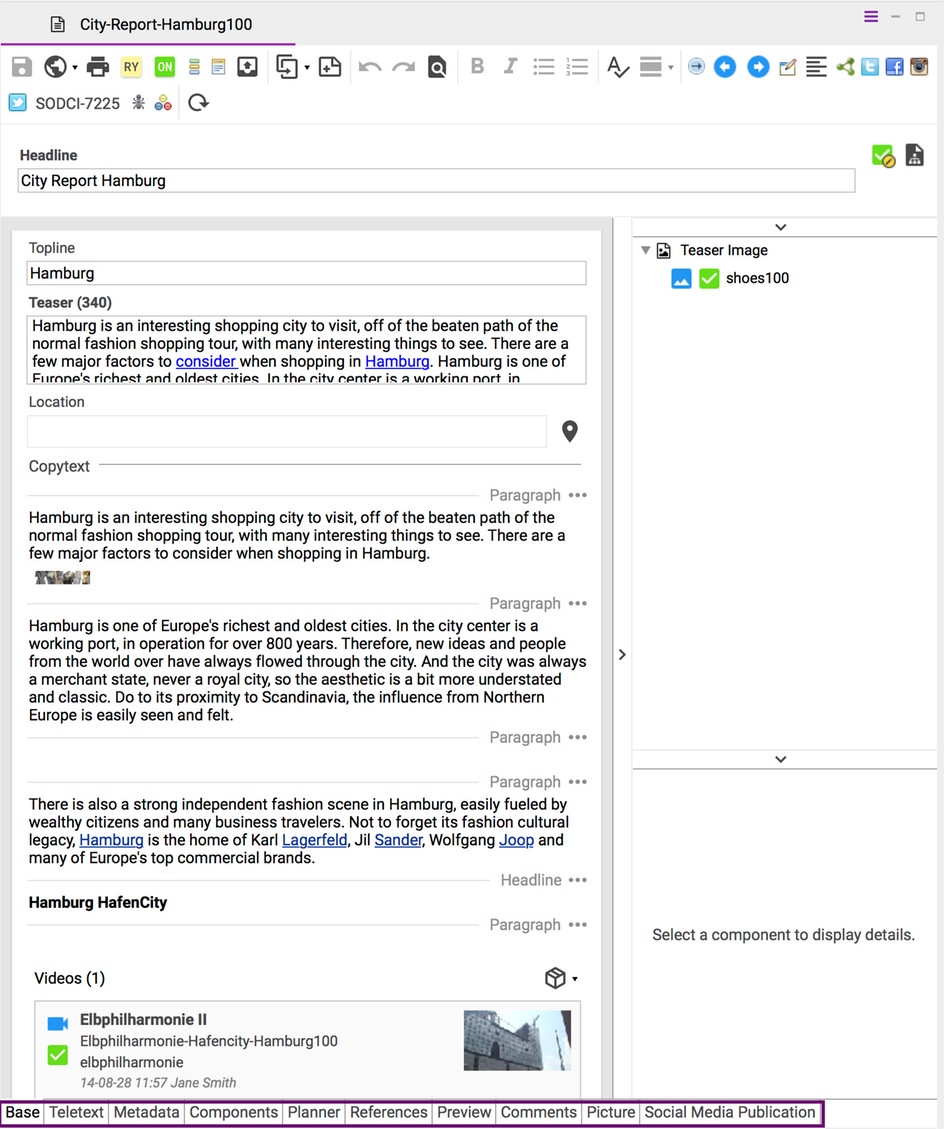Click the 'Joop' link in copytext

516,840
